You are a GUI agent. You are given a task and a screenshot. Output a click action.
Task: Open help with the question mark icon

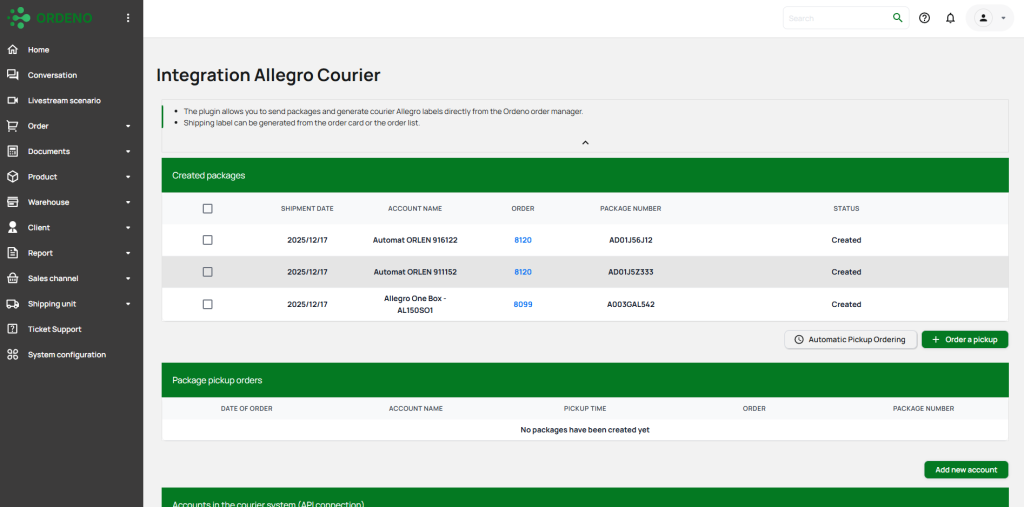tap(924, 18)
